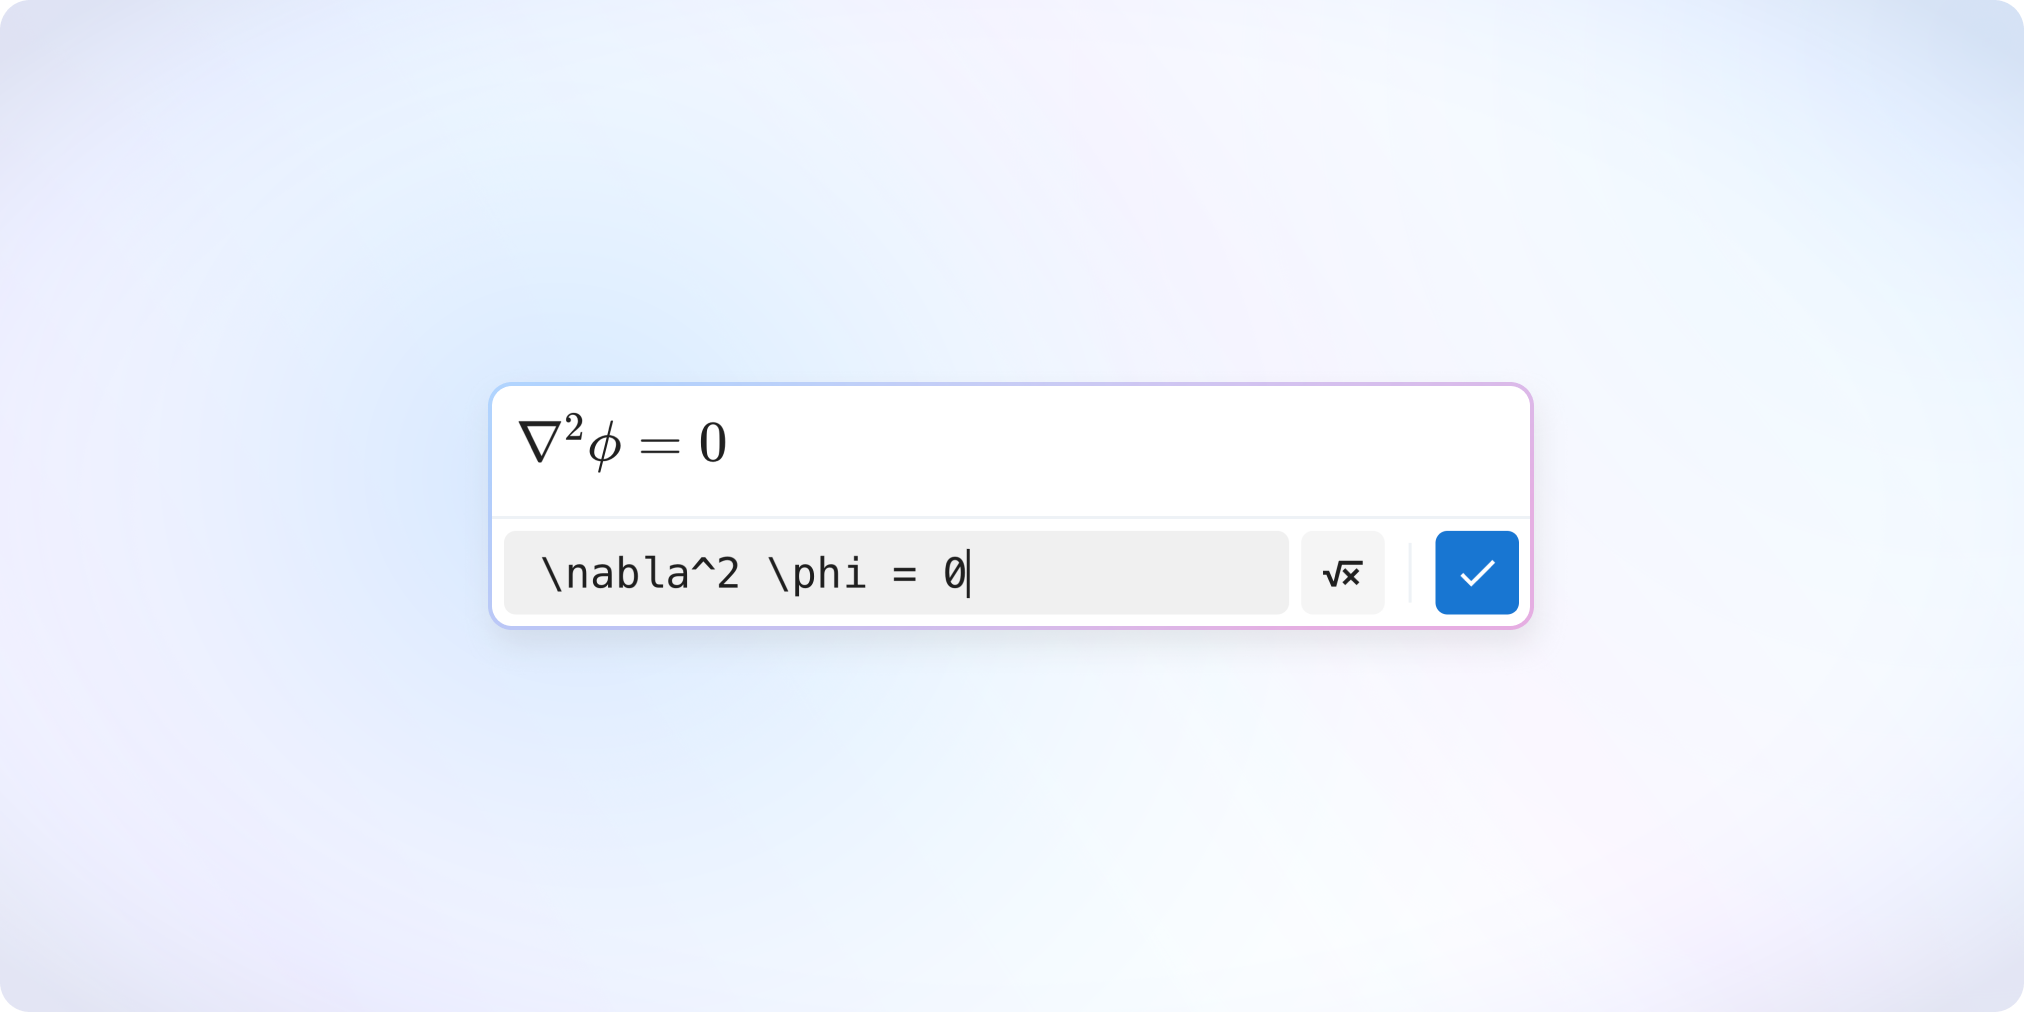Click the "0" at end of LaTeX input
The width and height of the screenshot is (2024, 1012).
pos(954,574)
